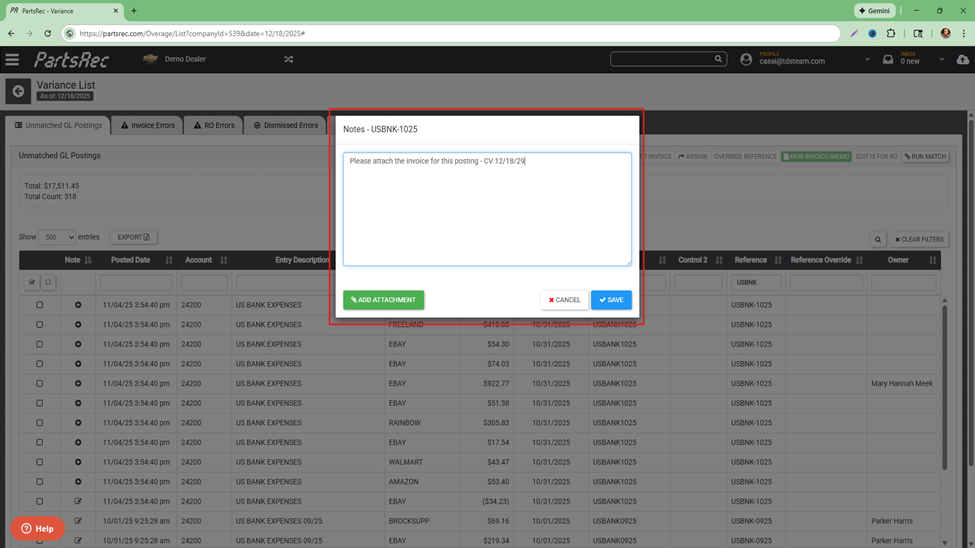Viewport: 975px width, 548px height.
Task: Click the deselect-all square icon
Action: coord(48,282)
